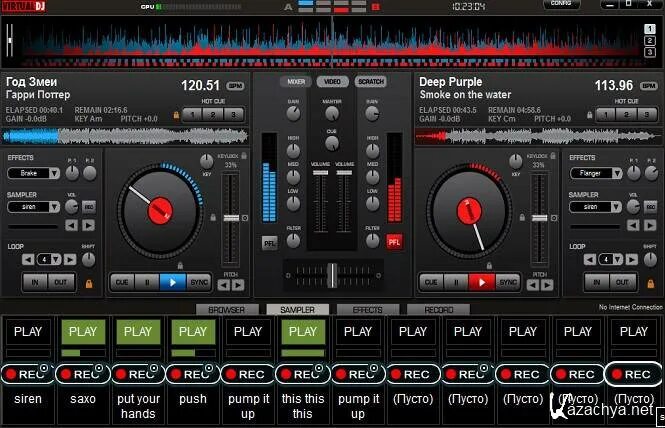Open the EFFECTS tab
Screen dimensions: 665x428
click(x=368, y=310)
